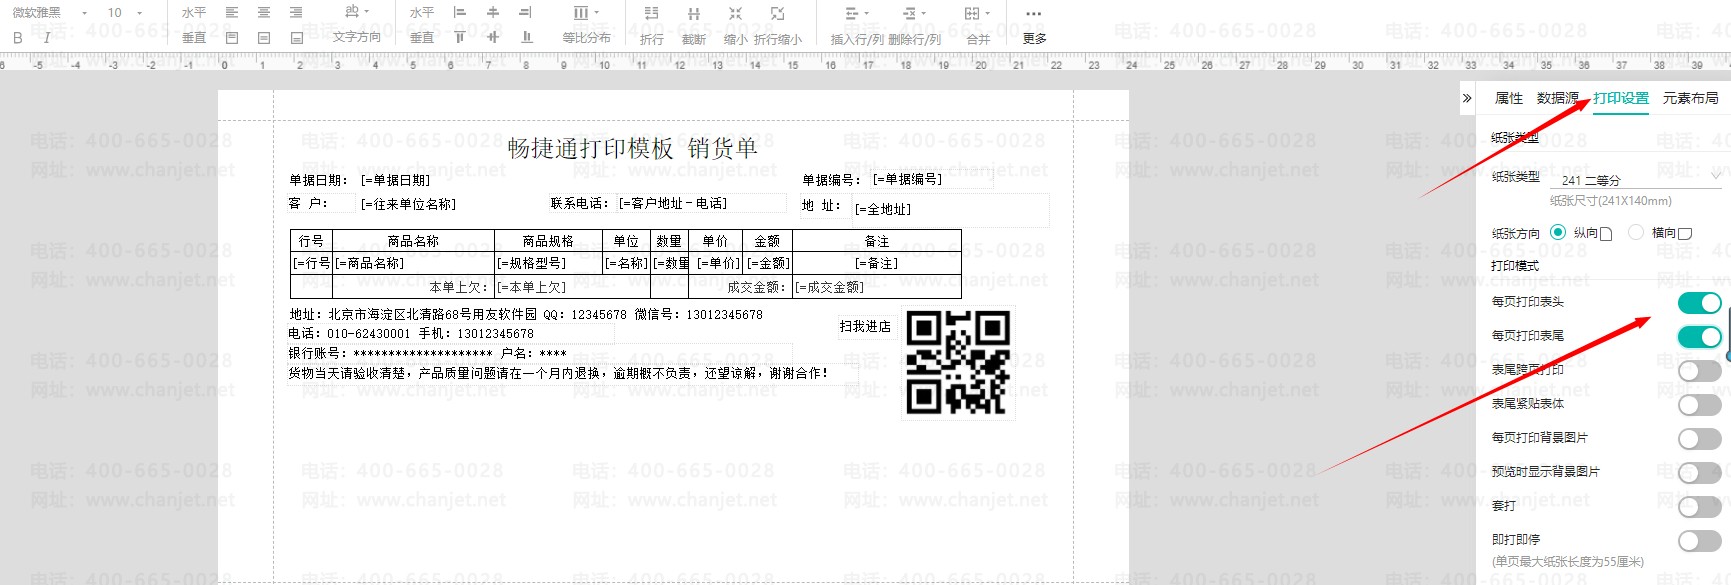Viewport: 1731px width, 585px height.
Task: Select 纵向 portrait orientation
Action: coord(1557,232)
